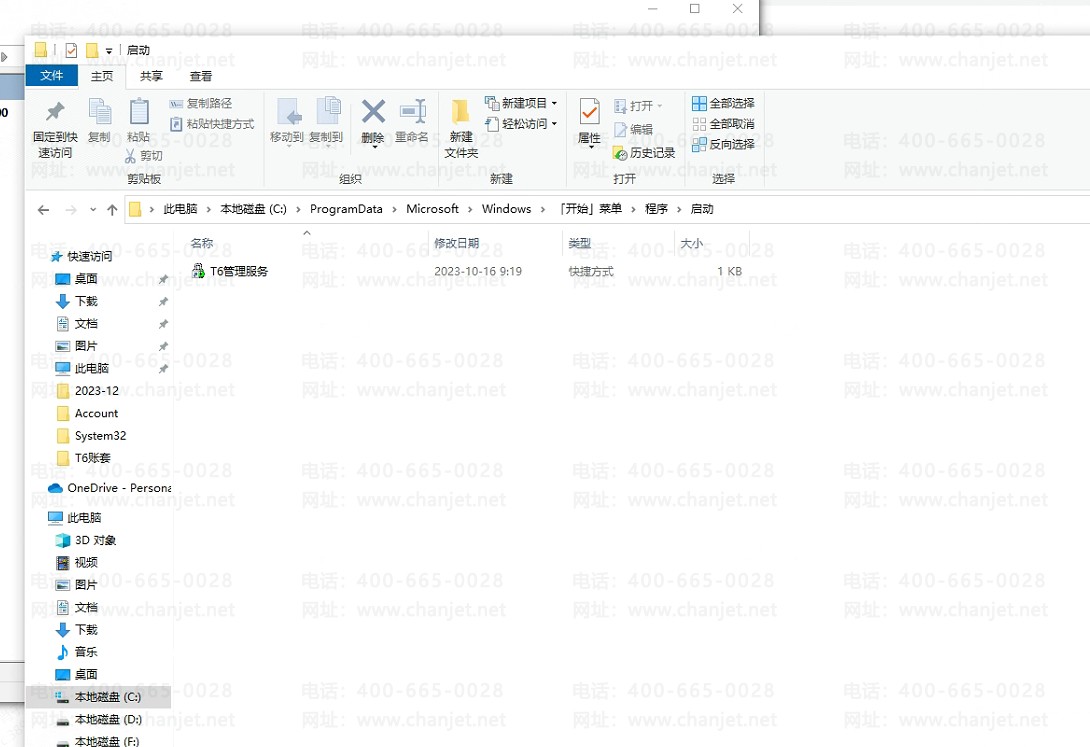Switch to the View tab
The height and width of the screenshot is (747, 1090).
pyautogui.click(x=200, y=76)
